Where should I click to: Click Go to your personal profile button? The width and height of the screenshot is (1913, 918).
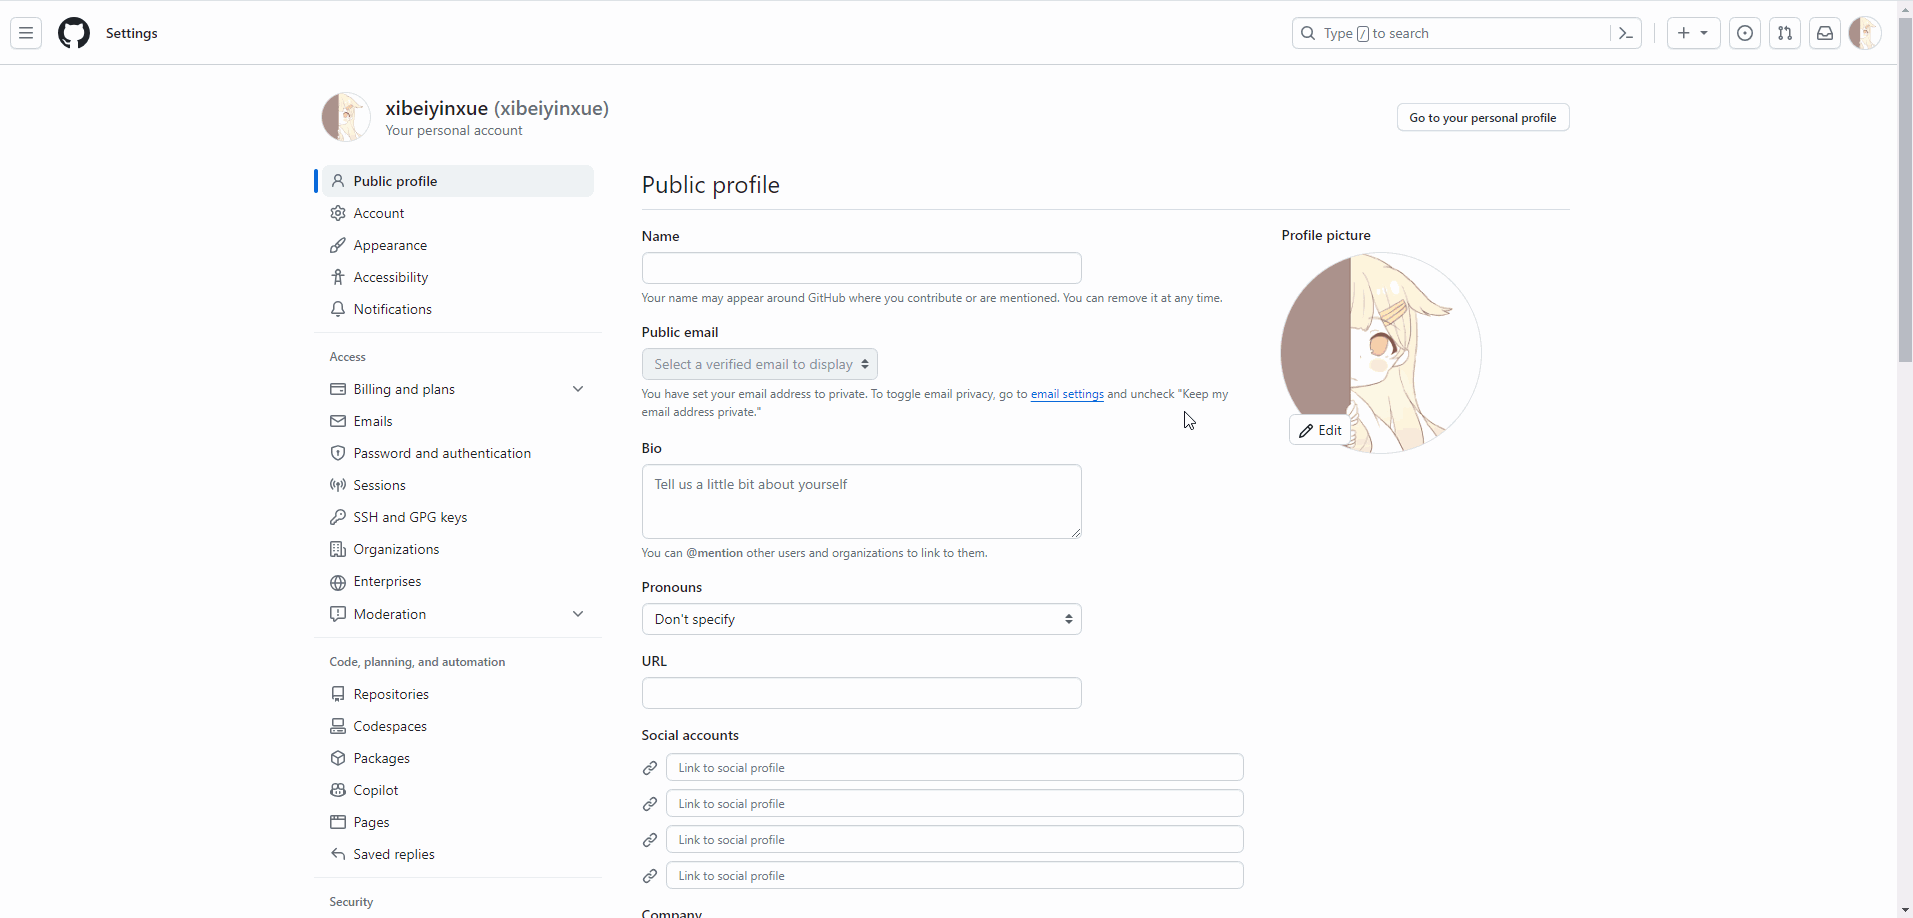pos(1482,117)
